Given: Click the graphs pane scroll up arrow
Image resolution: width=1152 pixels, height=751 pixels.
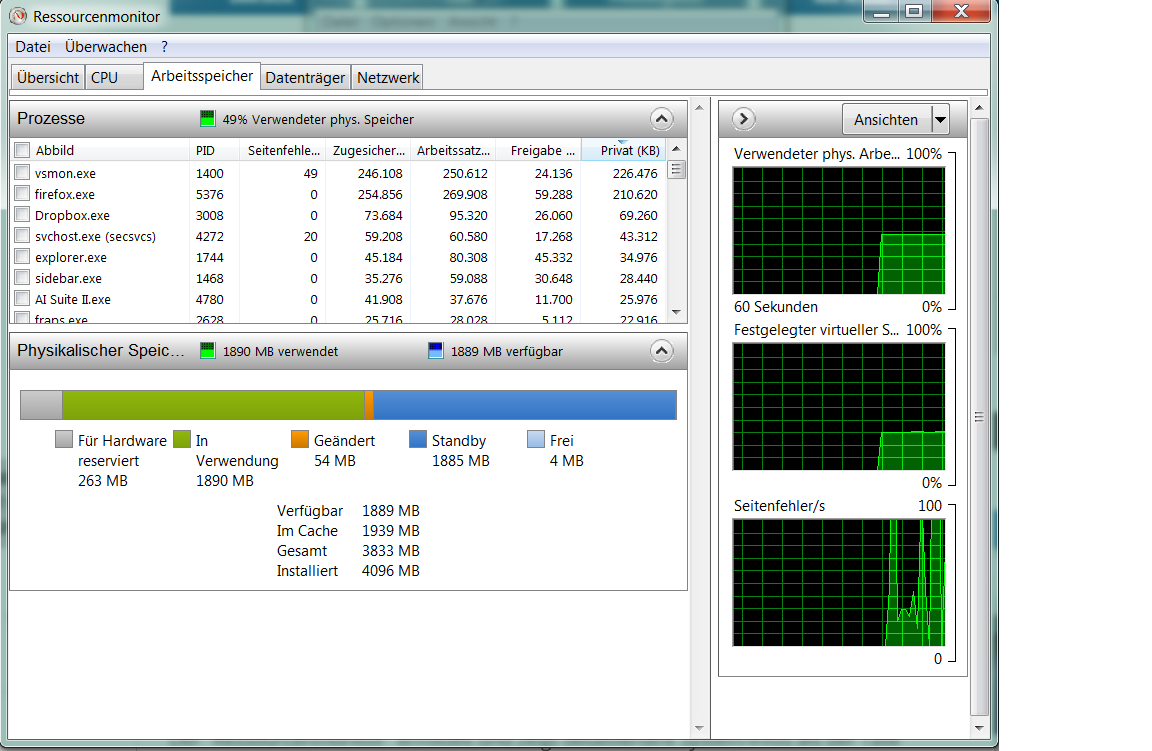Looking at the screenshot, I should [979, 108].
